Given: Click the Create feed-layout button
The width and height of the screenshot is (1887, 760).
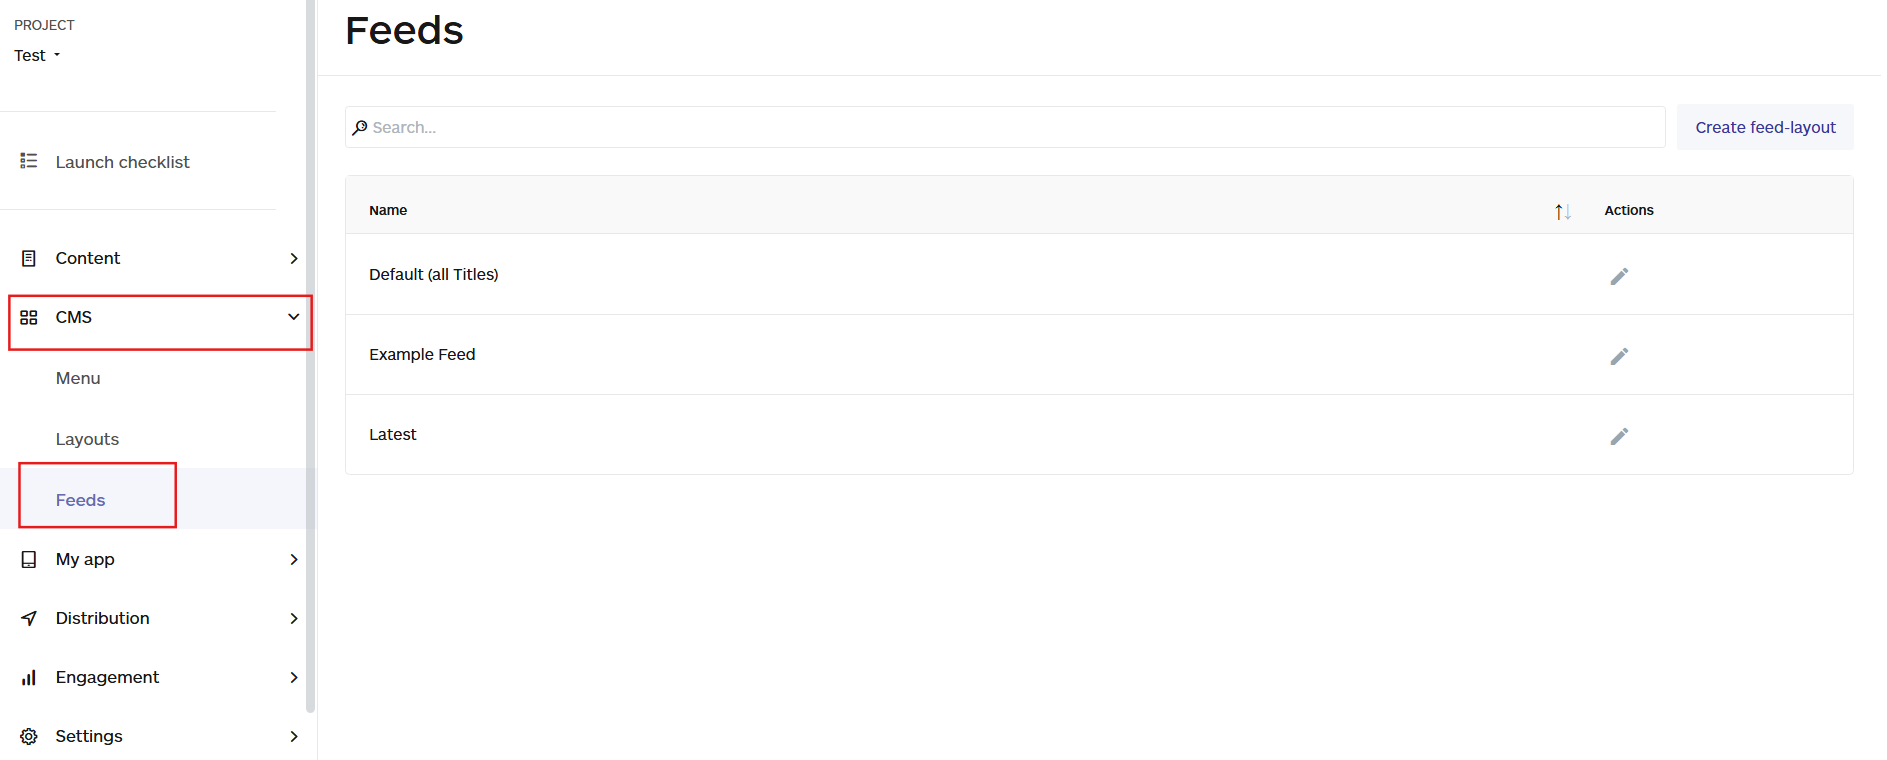Looking at the screenshot, I should (1765, 127).
